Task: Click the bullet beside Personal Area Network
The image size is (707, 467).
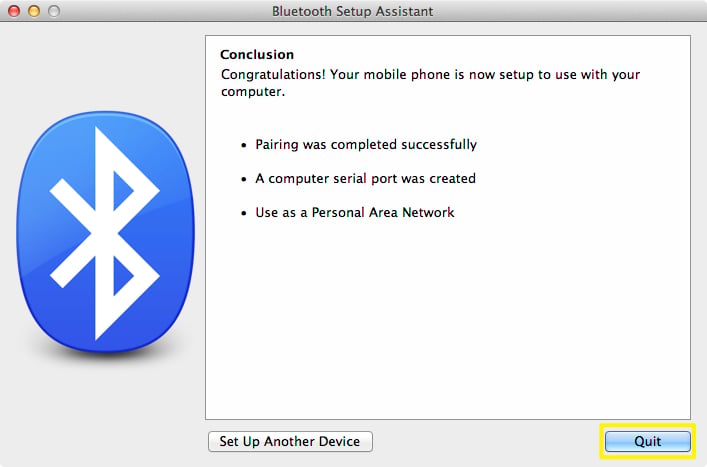Action: (244, 213)
